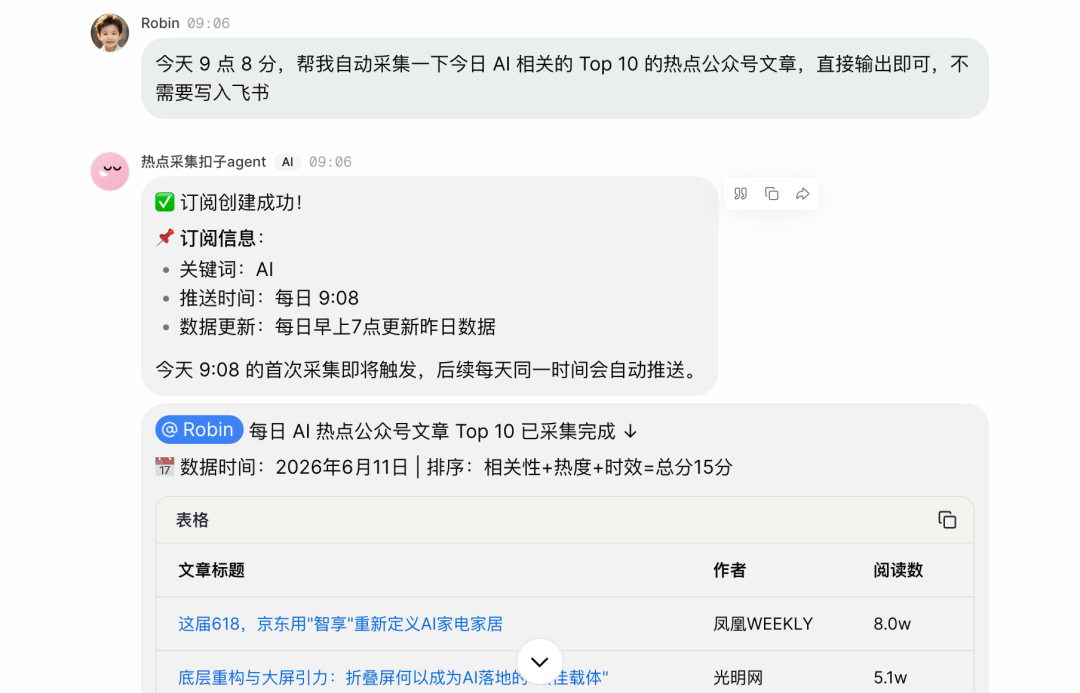Click the bullet 推送时间: 每日 9:08
1080x693 pixels.
269,298
